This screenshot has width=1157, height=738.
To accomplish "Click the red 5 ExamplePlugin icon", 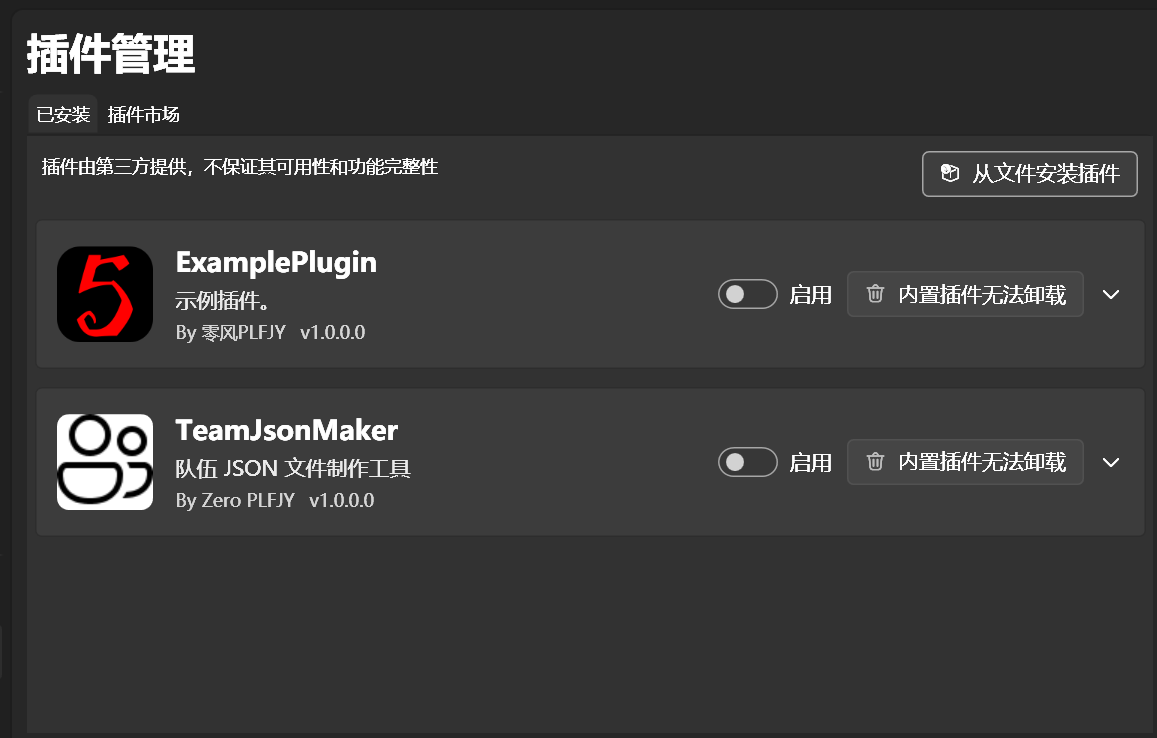I will 105,294.
